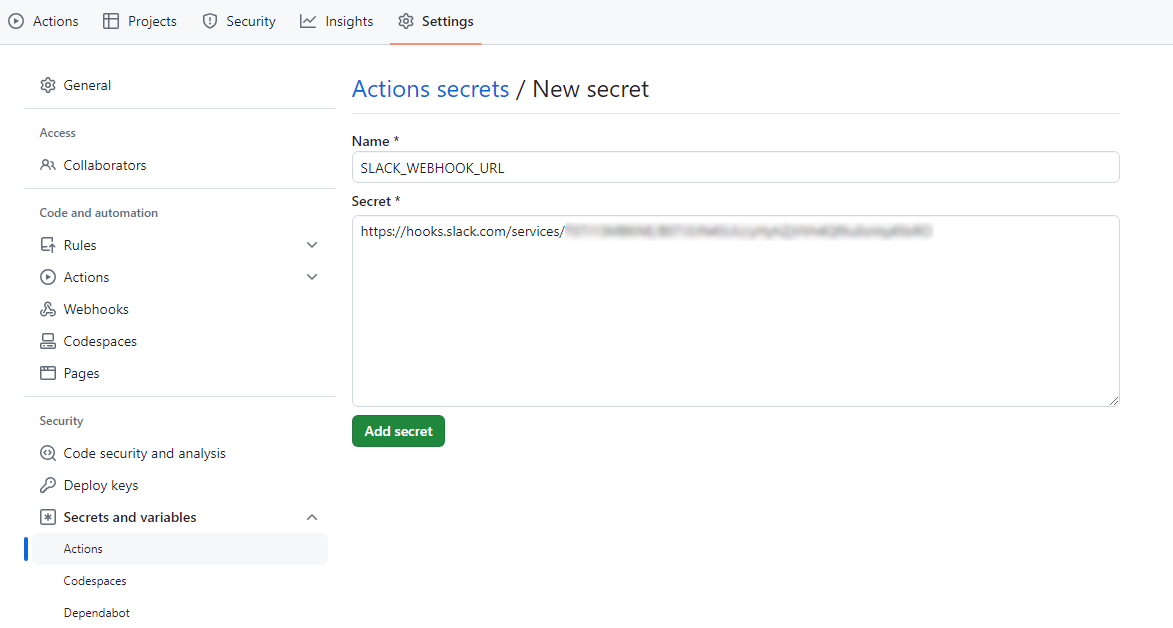
Task: Click the Webhooks icon in sidebar
Action: pyautogui.click(x=48, y=309)
